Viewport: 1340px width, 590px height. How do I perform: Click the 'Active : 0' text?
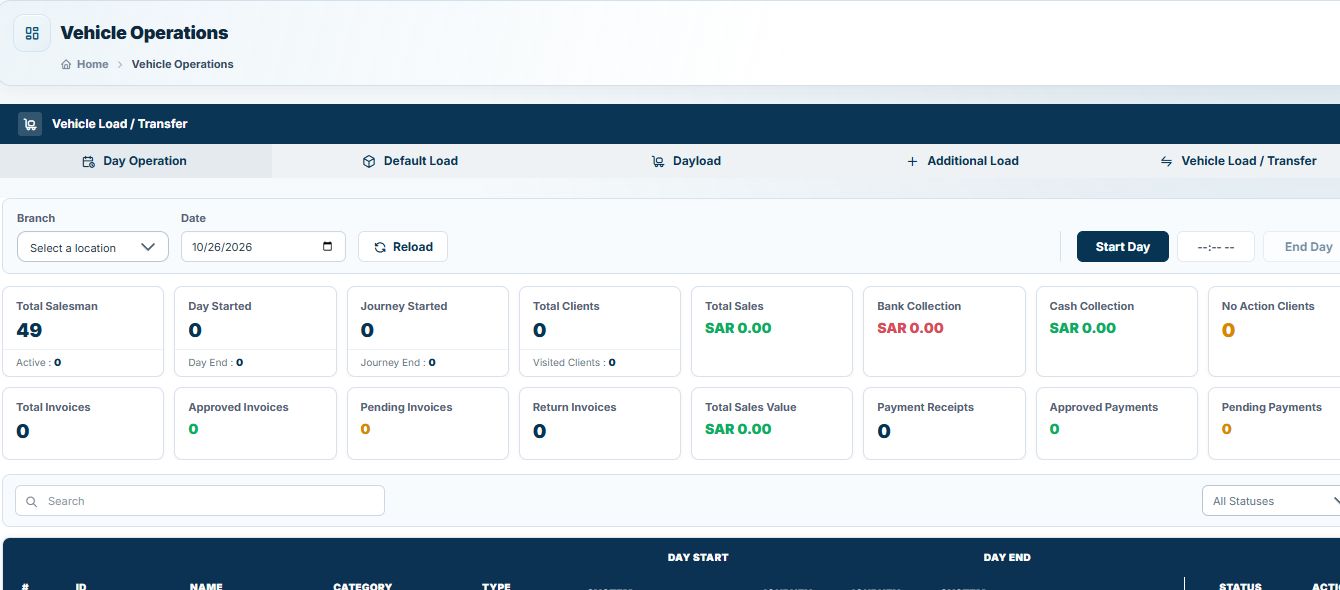click(38, 363)
